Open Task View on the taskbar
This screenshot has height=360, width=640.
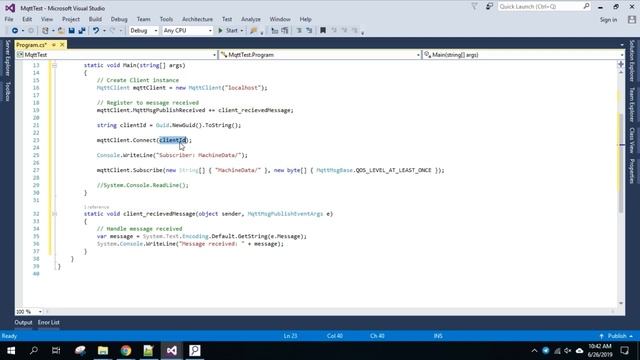tap(56, 351)
